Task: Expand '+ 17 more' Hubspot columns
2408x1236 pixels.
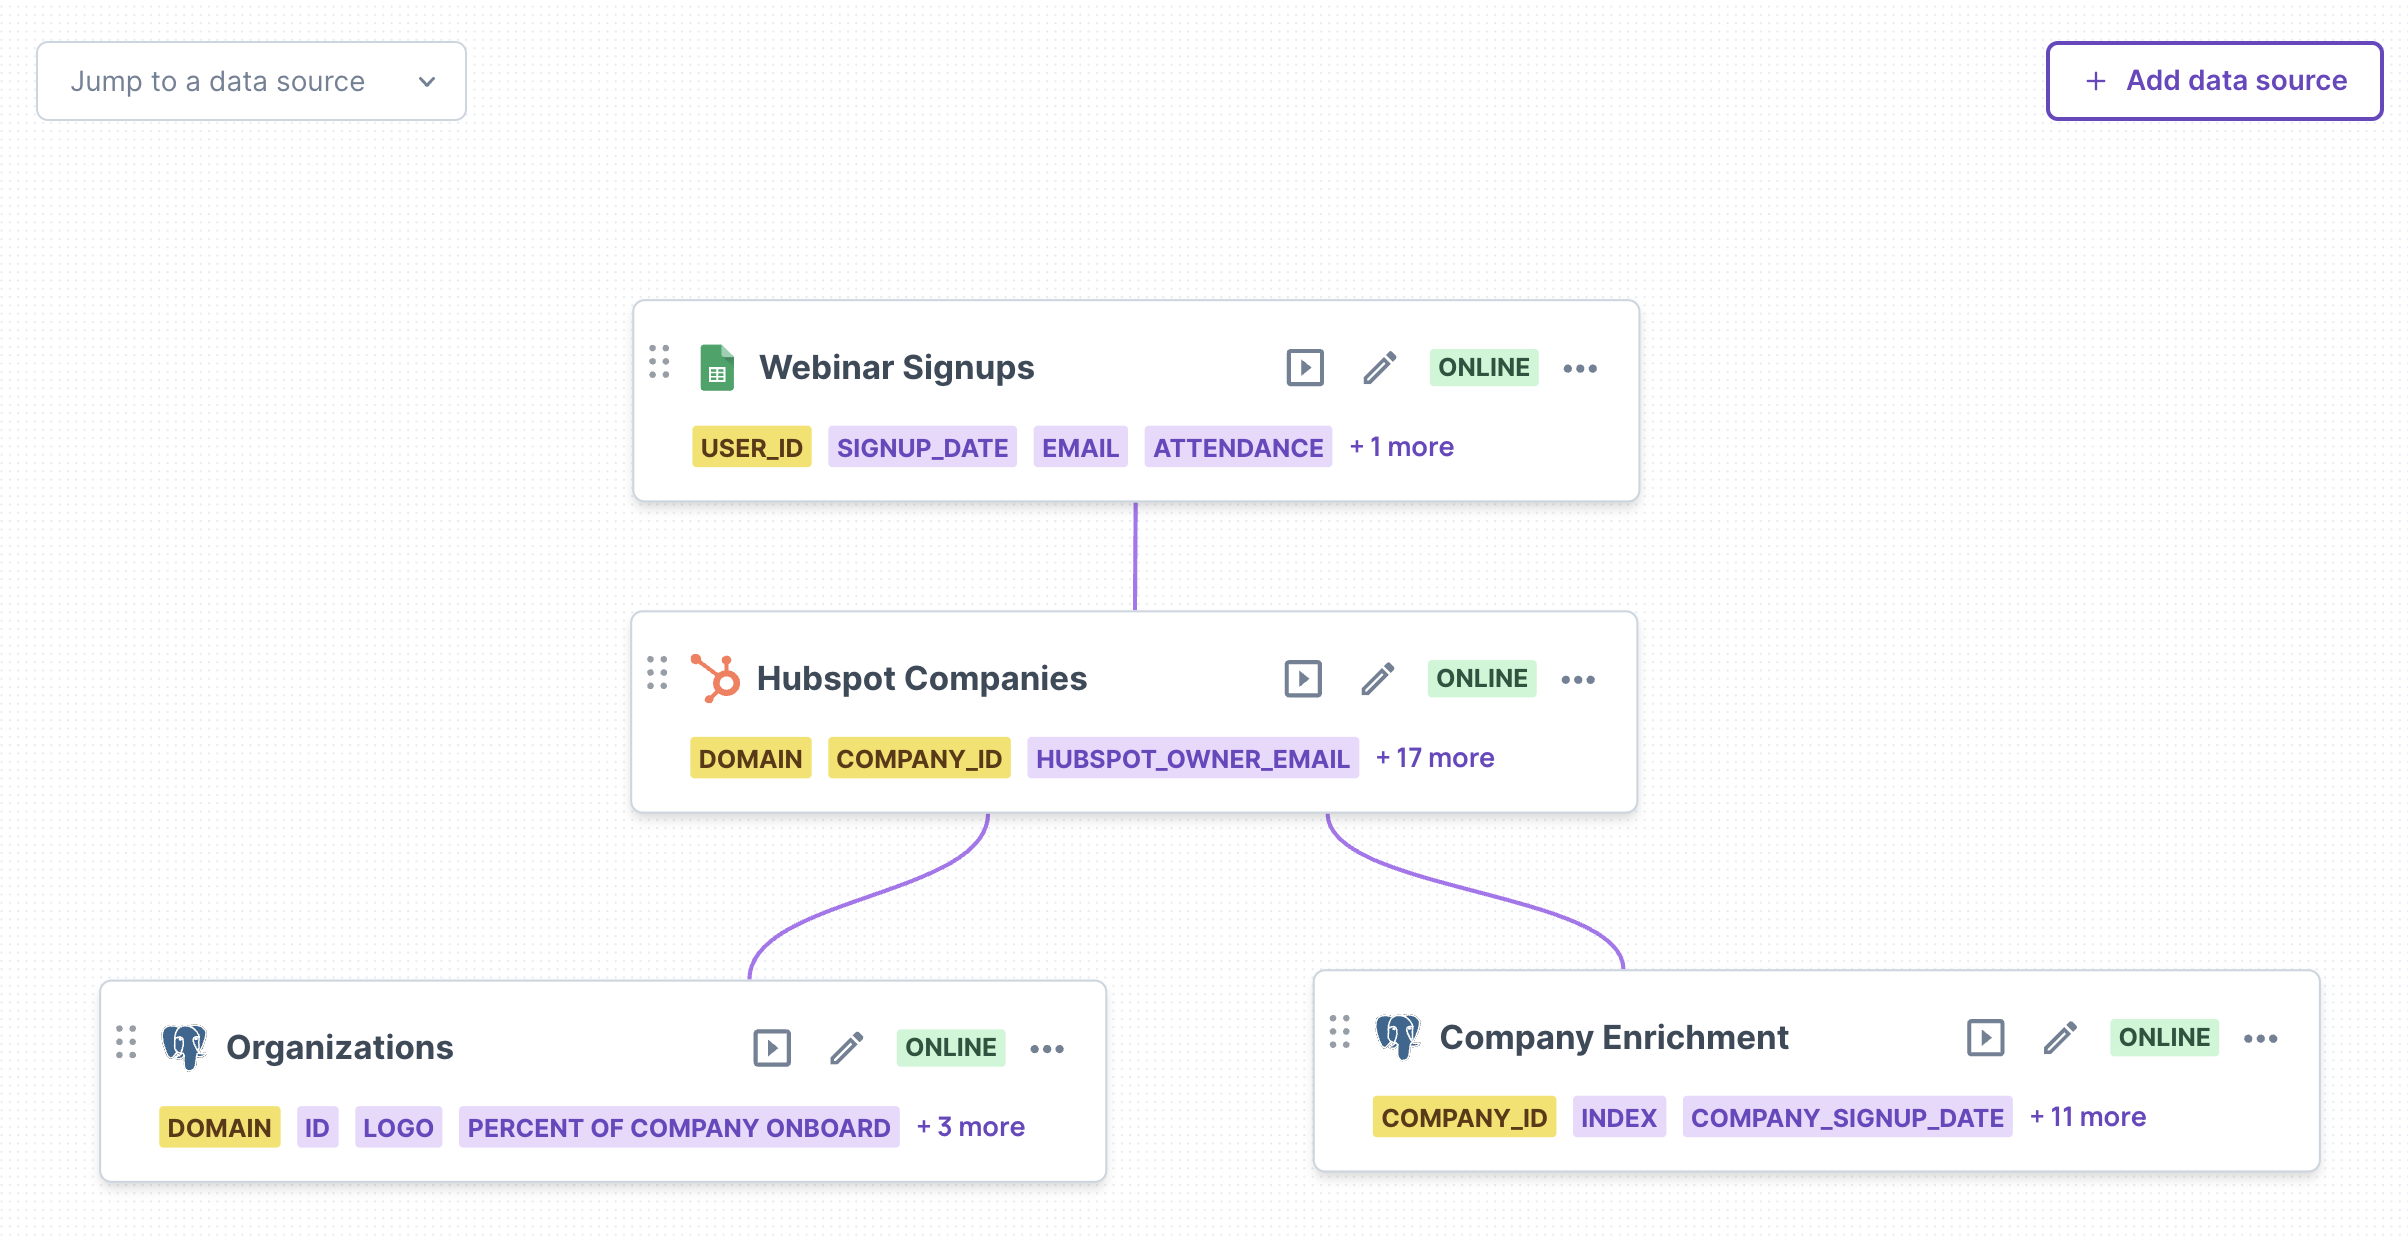Action: coord(1434,758)
